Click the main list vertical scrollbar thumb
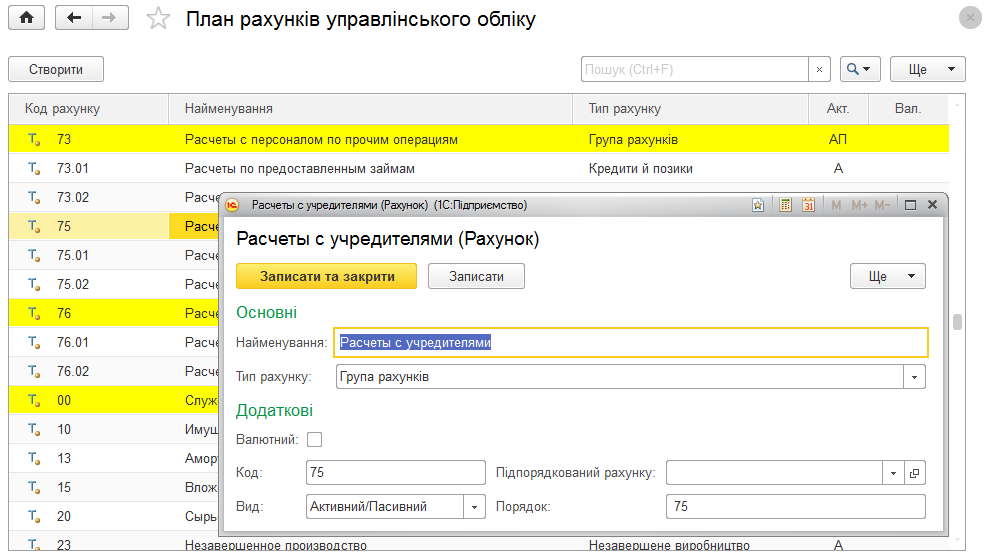Image resolution: width=984 pixels, height=553 pixels. [957, 321]
